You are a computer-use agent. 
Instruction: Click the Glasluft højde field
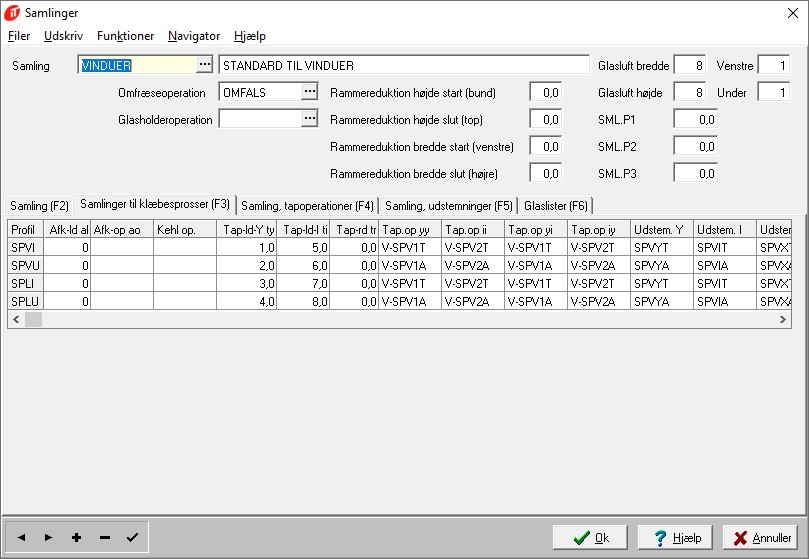(690, 92)
